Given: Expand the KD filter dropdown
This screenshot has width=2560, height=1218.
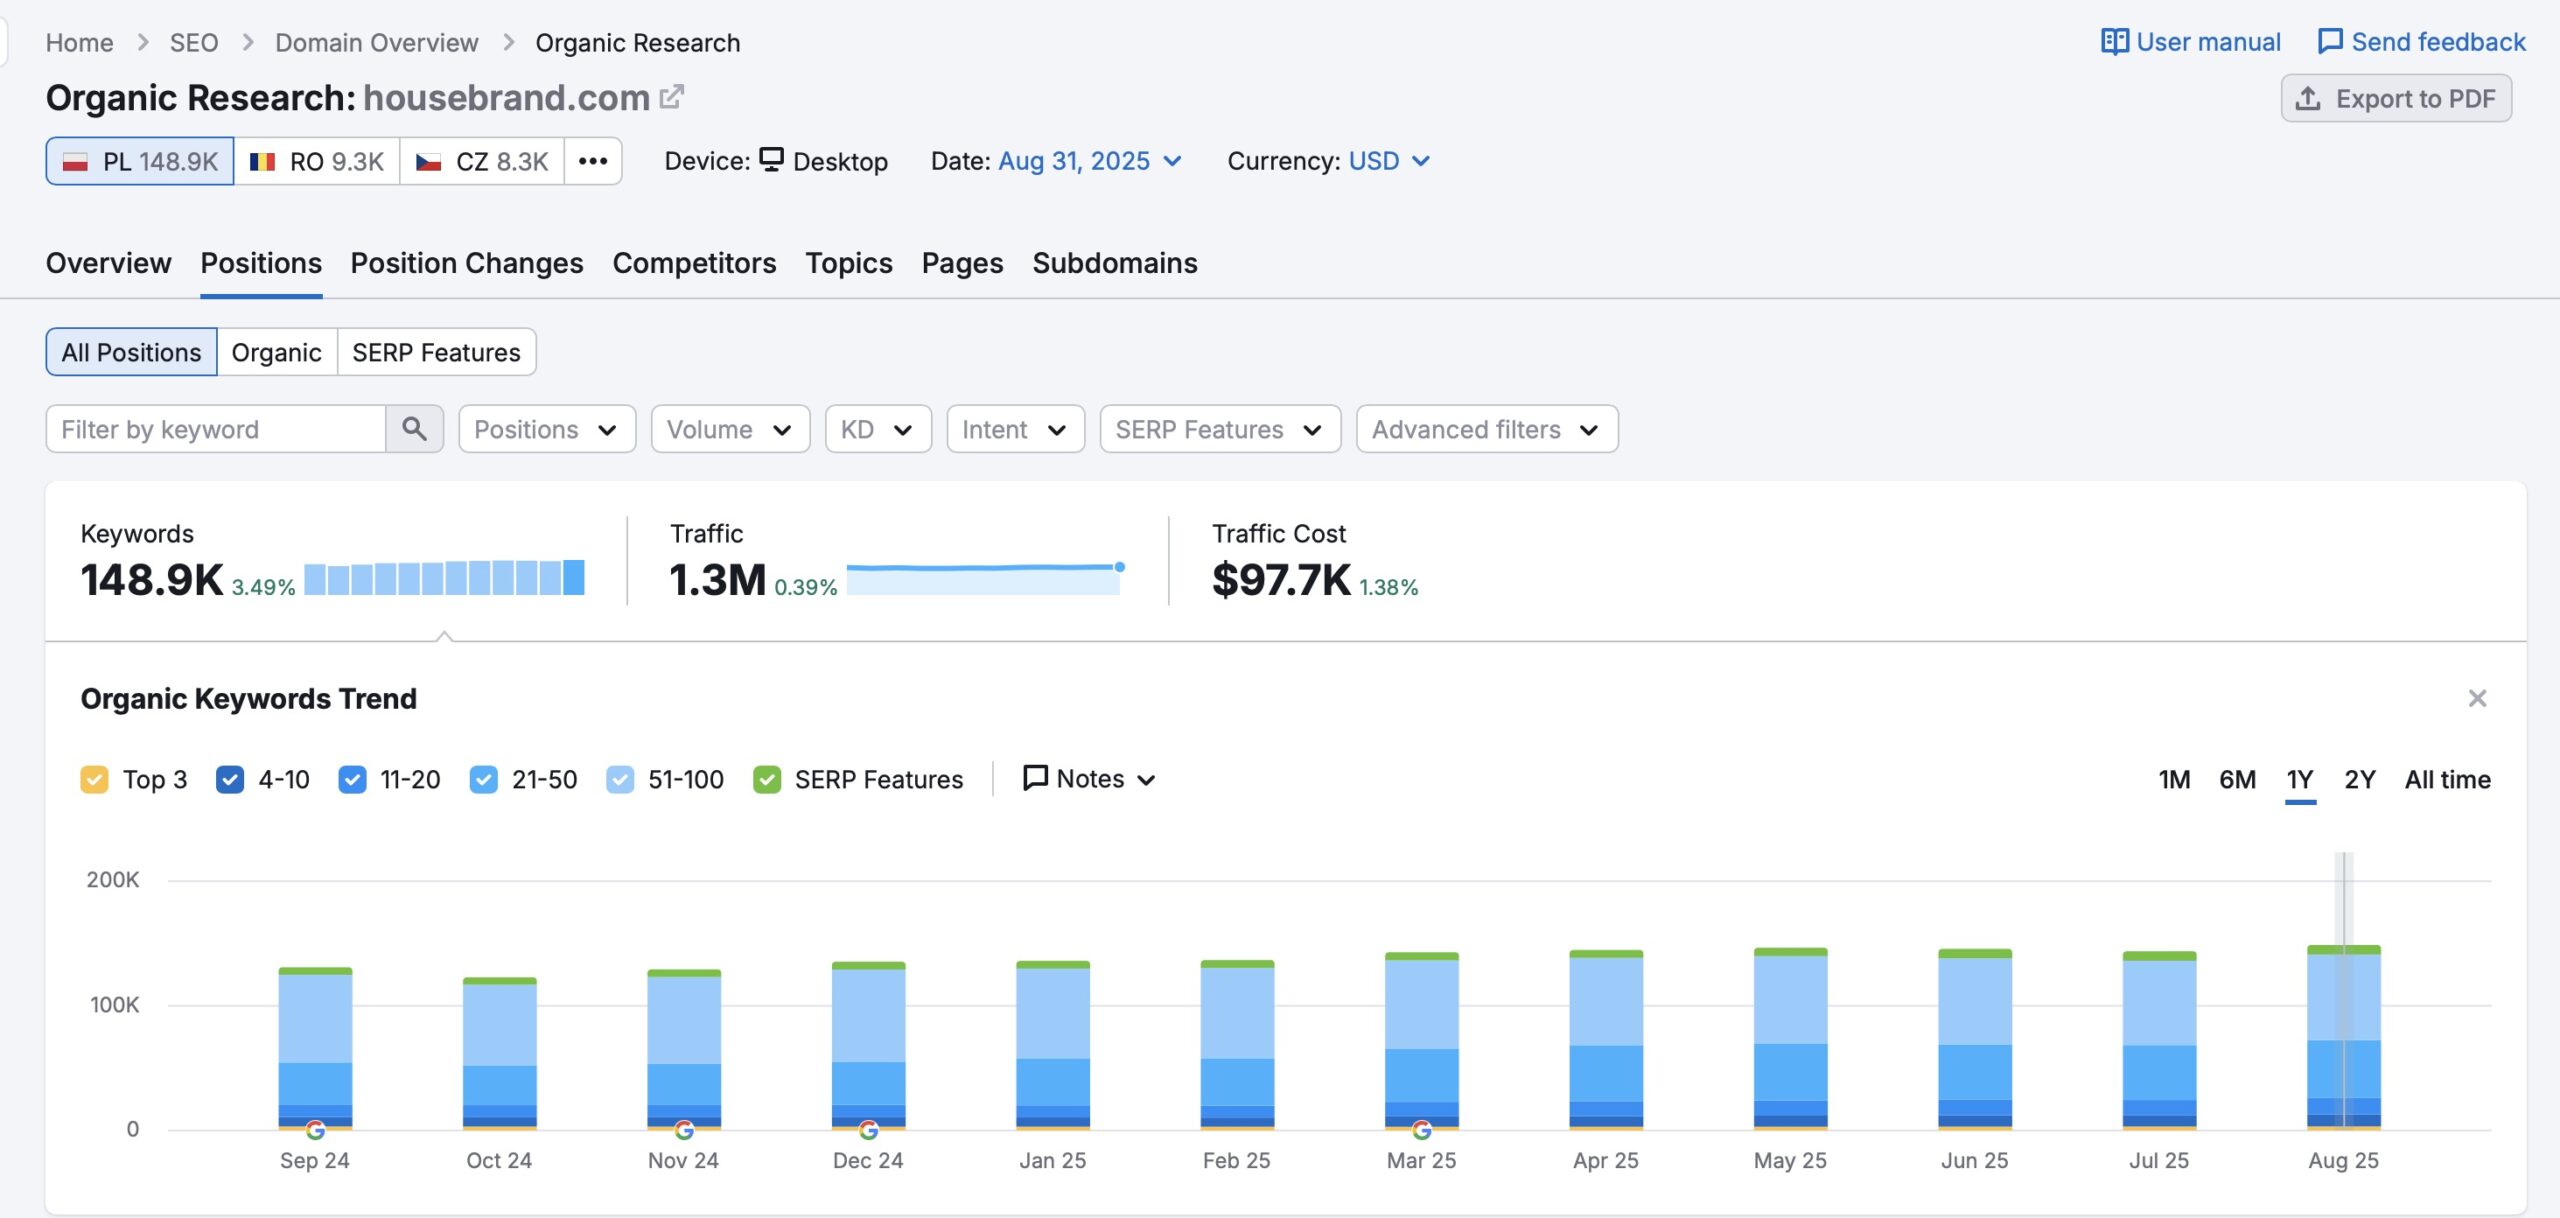Looking at the screenshot, I should tap(878, 429).
